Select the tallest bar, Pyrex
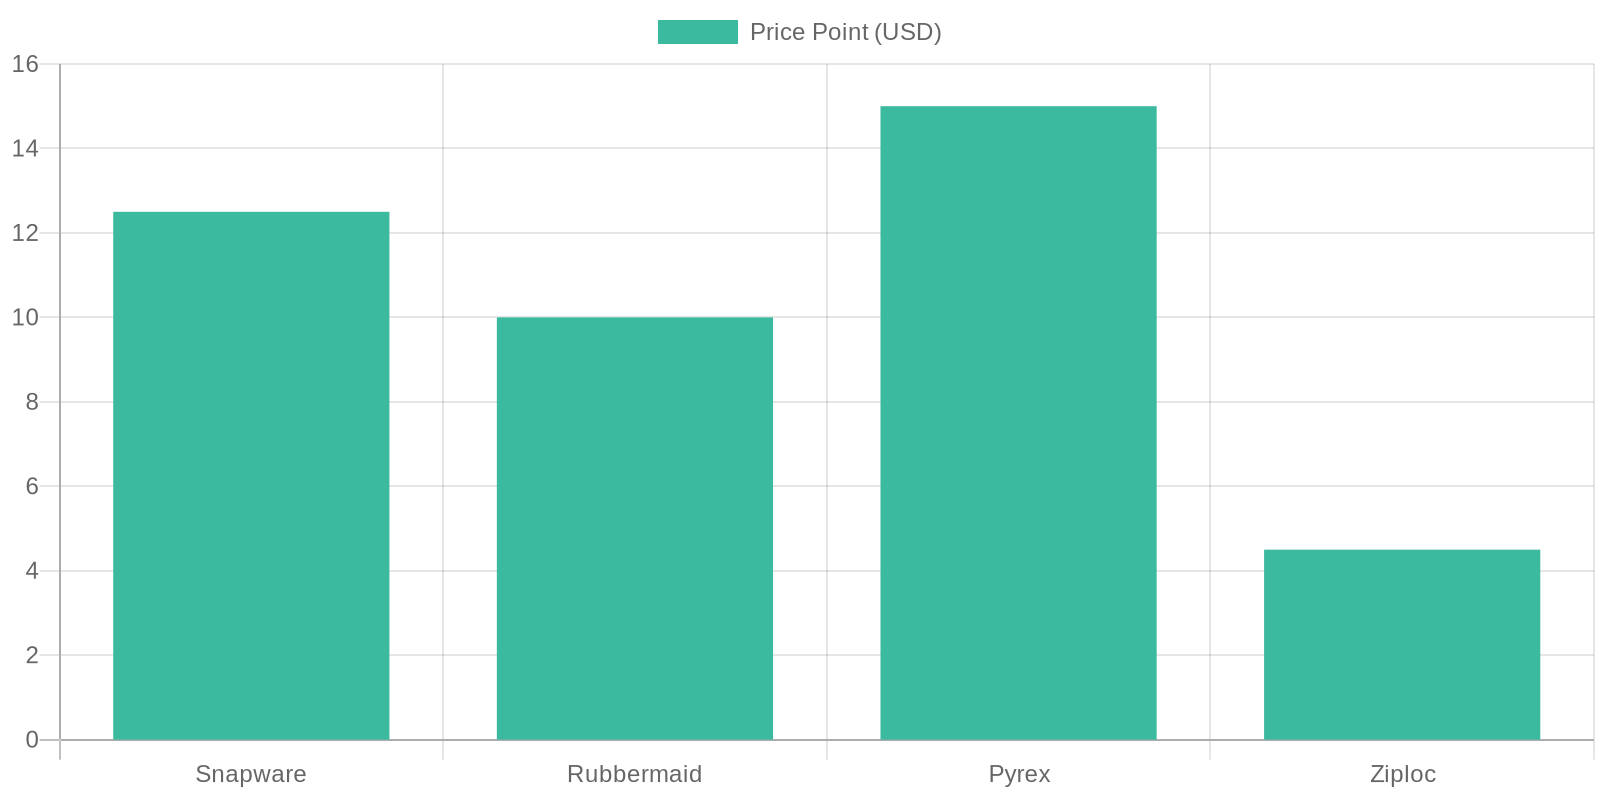 (1018, 423)
